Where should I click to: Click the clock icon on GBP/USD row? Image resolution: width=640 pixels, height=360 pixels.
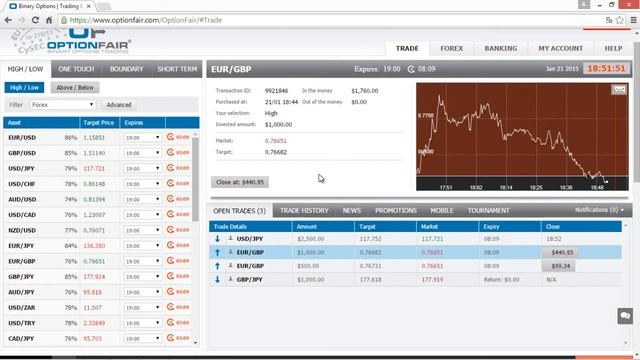(x=171, y=153)
